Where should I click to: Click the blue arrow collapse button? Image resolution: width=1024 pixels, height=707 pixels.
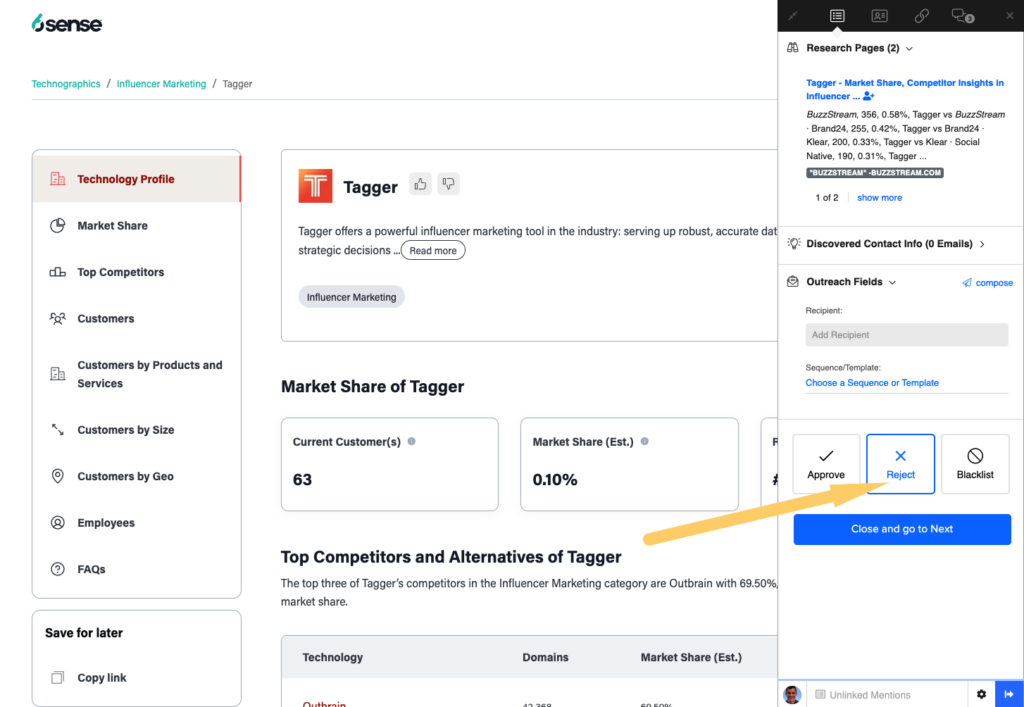[1009, 694]
